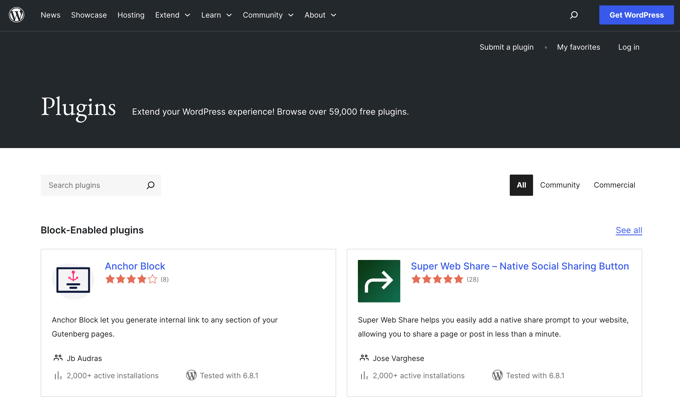Open Submit a plugin link
The width and height of the screenshot is (680, 399).
coord(507,47)
